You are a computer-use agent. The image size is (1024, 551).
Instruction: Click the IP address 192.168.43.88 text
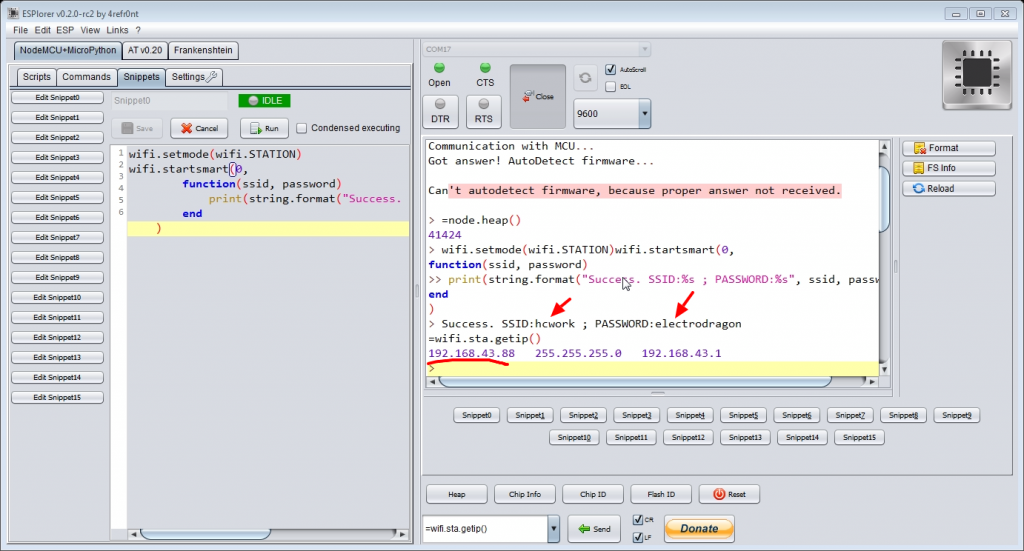point(472,353)
